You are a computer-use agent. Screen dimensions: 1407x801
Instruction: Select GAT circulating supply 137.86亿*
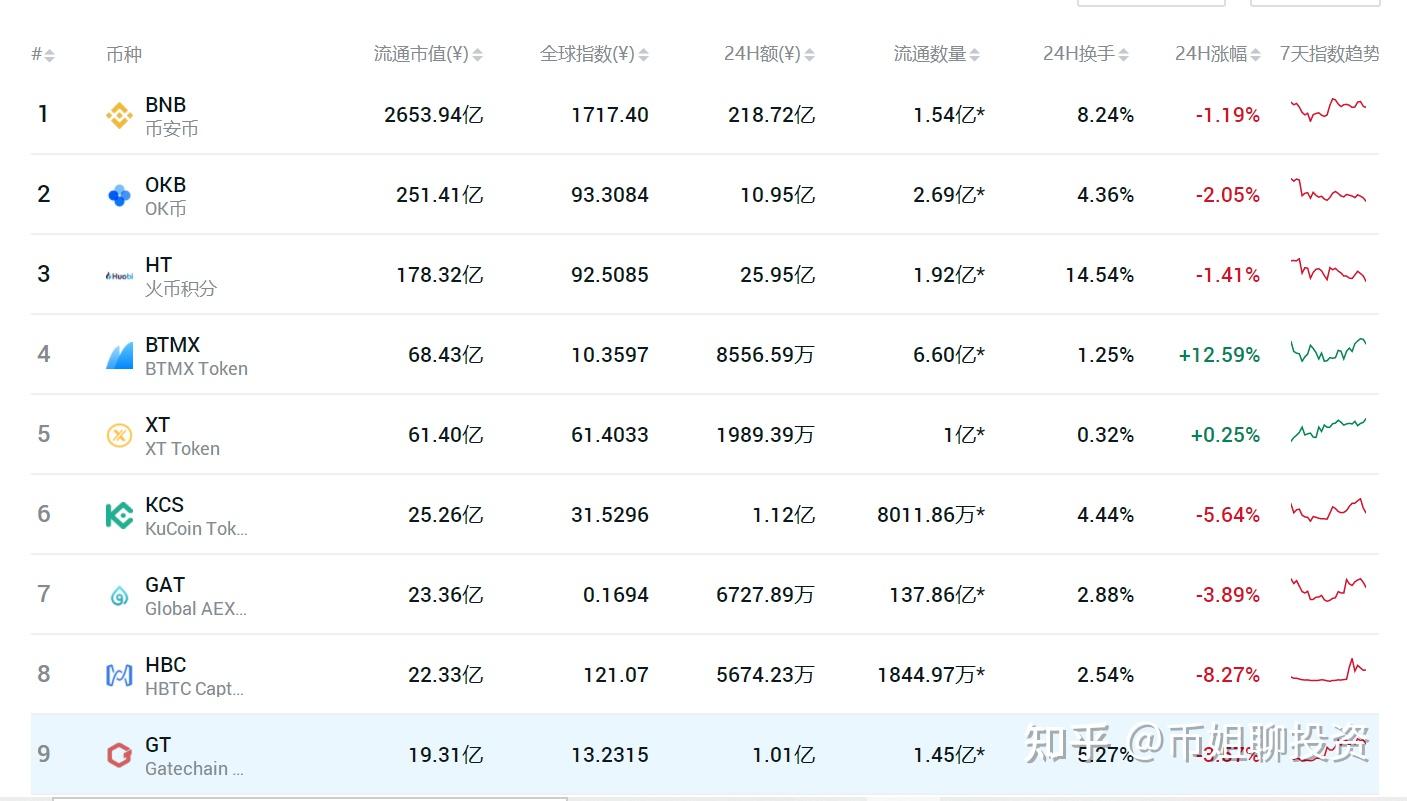[x=937, y=595]
